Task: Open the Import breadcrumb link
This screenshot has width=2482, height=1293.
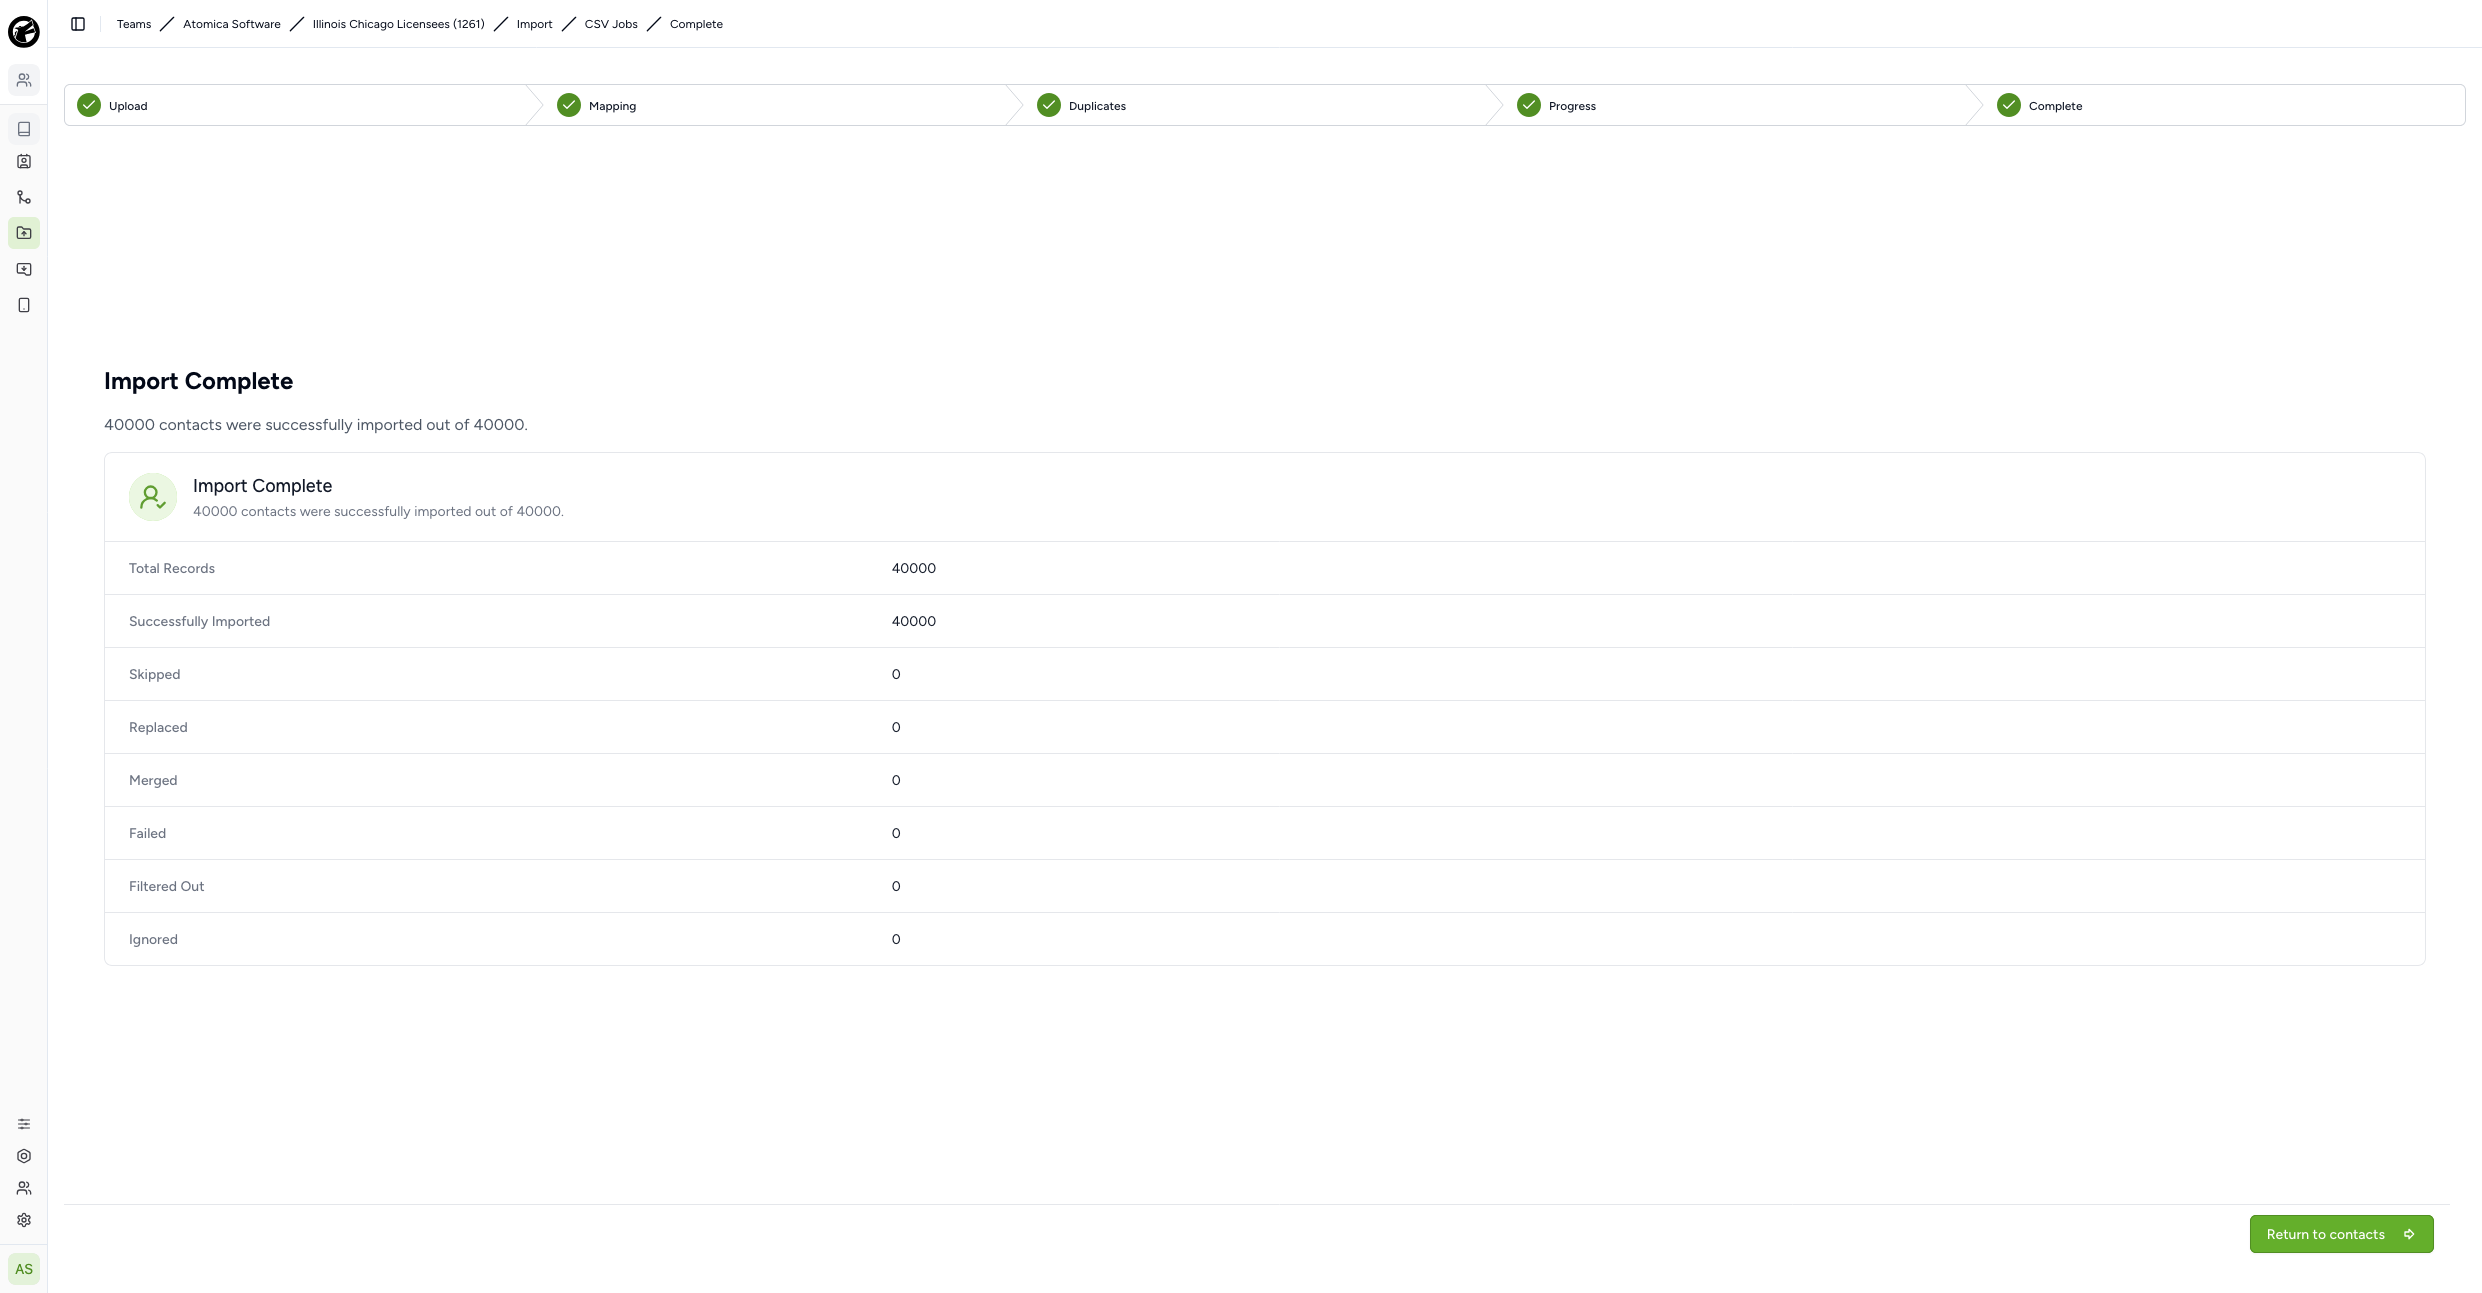Action: click(x=534, y=24)
